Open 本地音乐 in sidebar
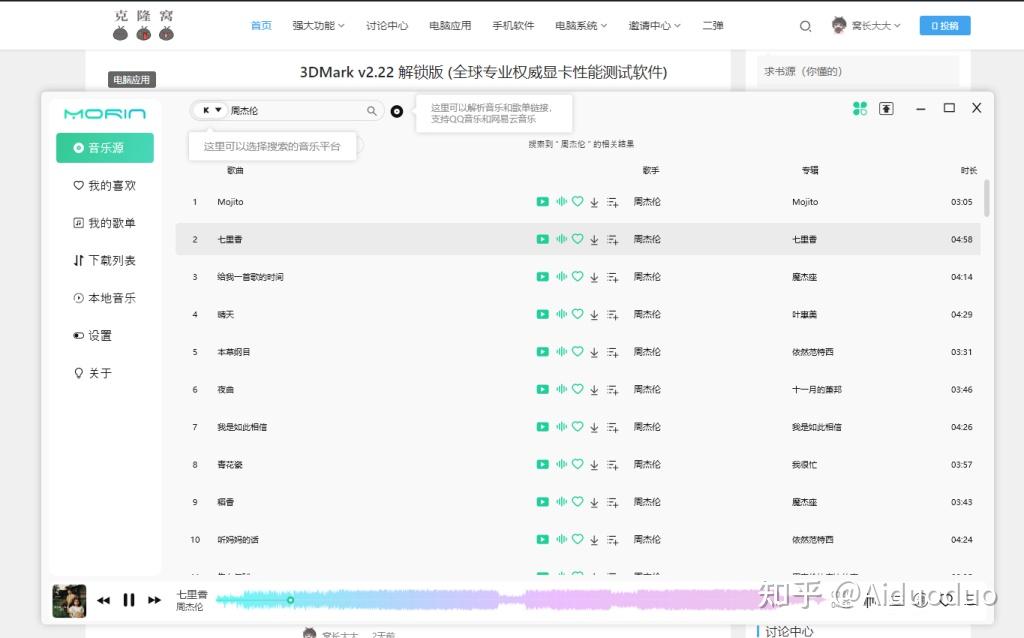 (x=105, y=298)
